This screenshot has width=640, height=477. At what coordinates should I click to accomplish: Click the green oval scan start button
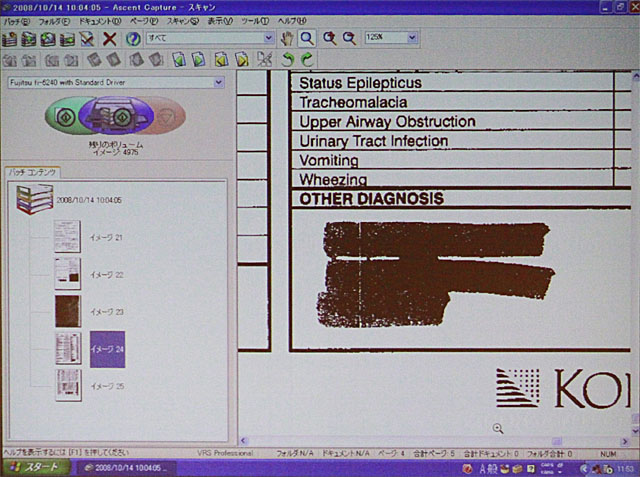[65, 117]
